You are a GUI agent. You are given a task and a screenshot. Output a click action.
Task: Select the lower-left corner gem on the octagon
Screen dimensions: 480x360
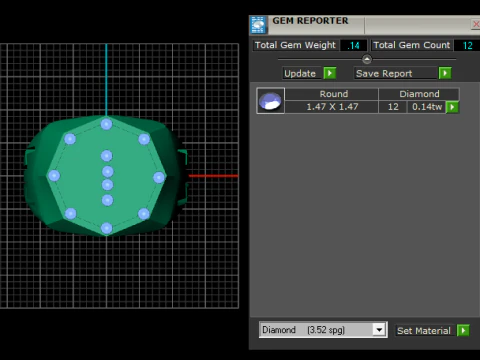(x=70, y=214)
